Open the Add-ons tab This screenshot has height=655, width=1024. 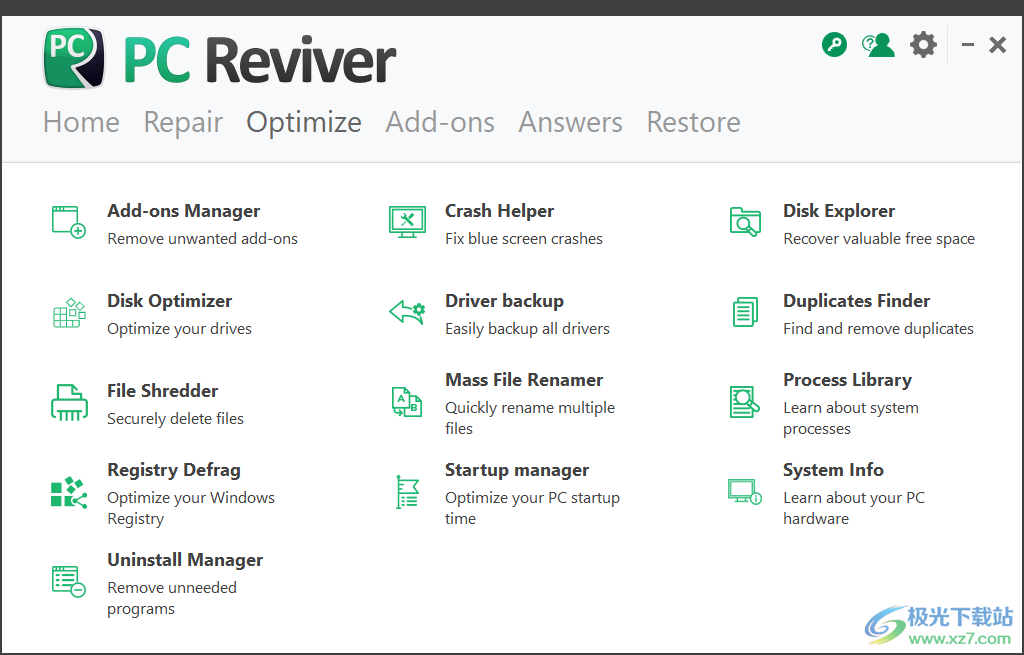coord(440,122)
